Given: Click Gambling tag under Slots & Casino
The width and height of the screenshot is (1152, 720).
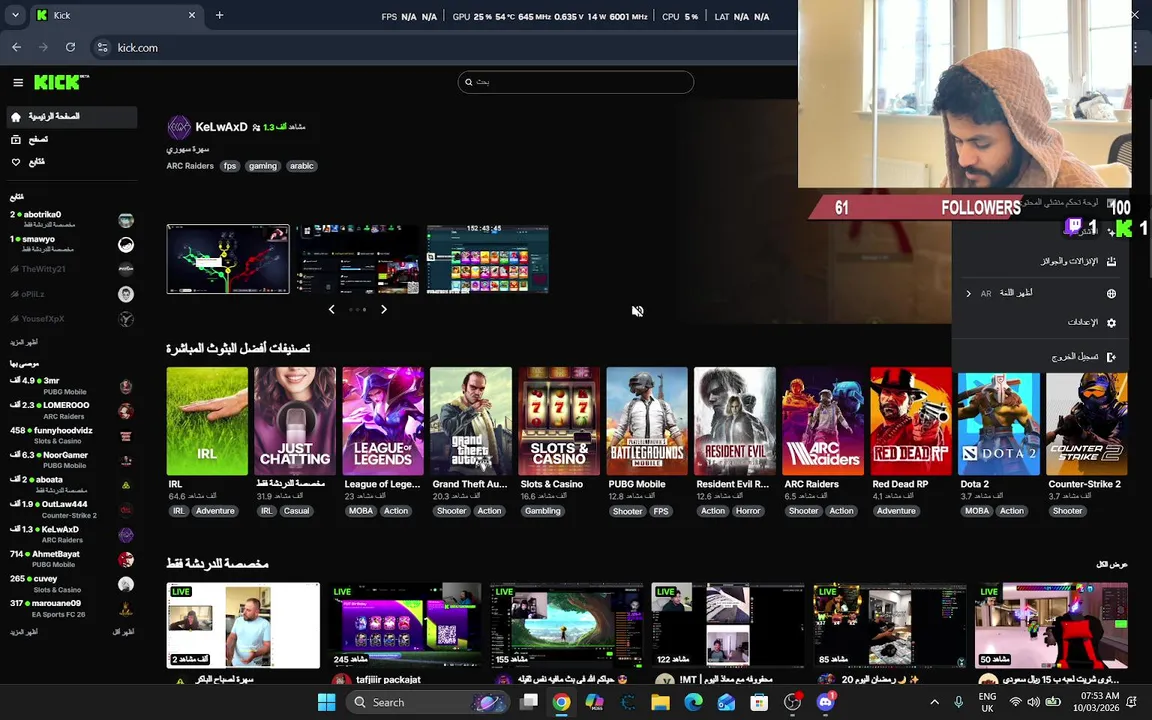Looking at the screenshot, I should click(542, 511).
